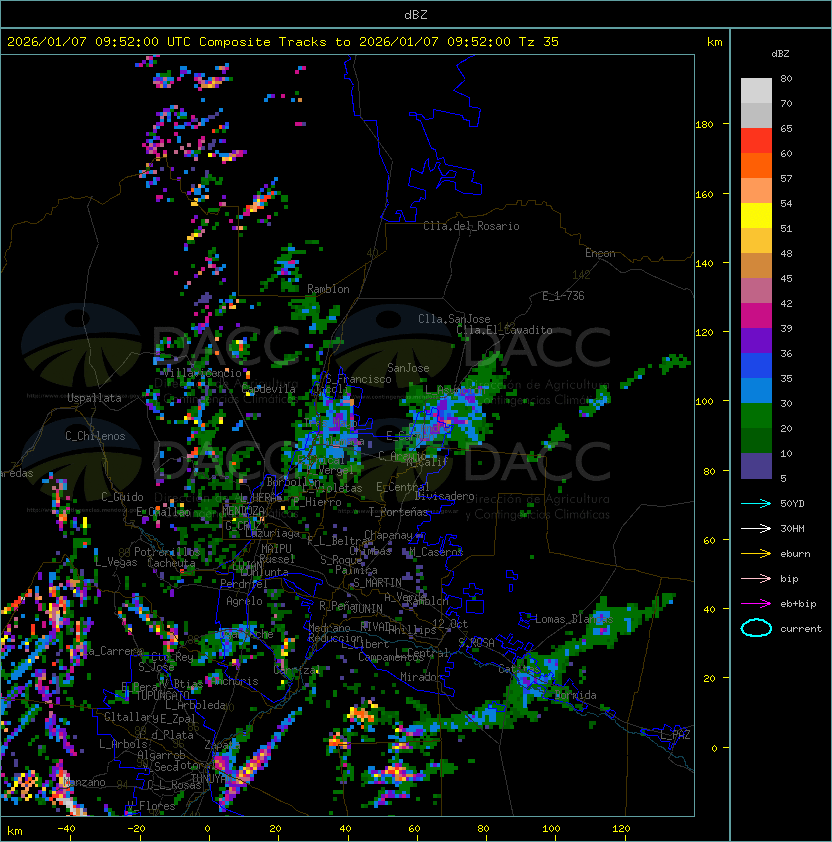Click the 'Chapanay' place label

pyautogui.click(x=388, y=535)
